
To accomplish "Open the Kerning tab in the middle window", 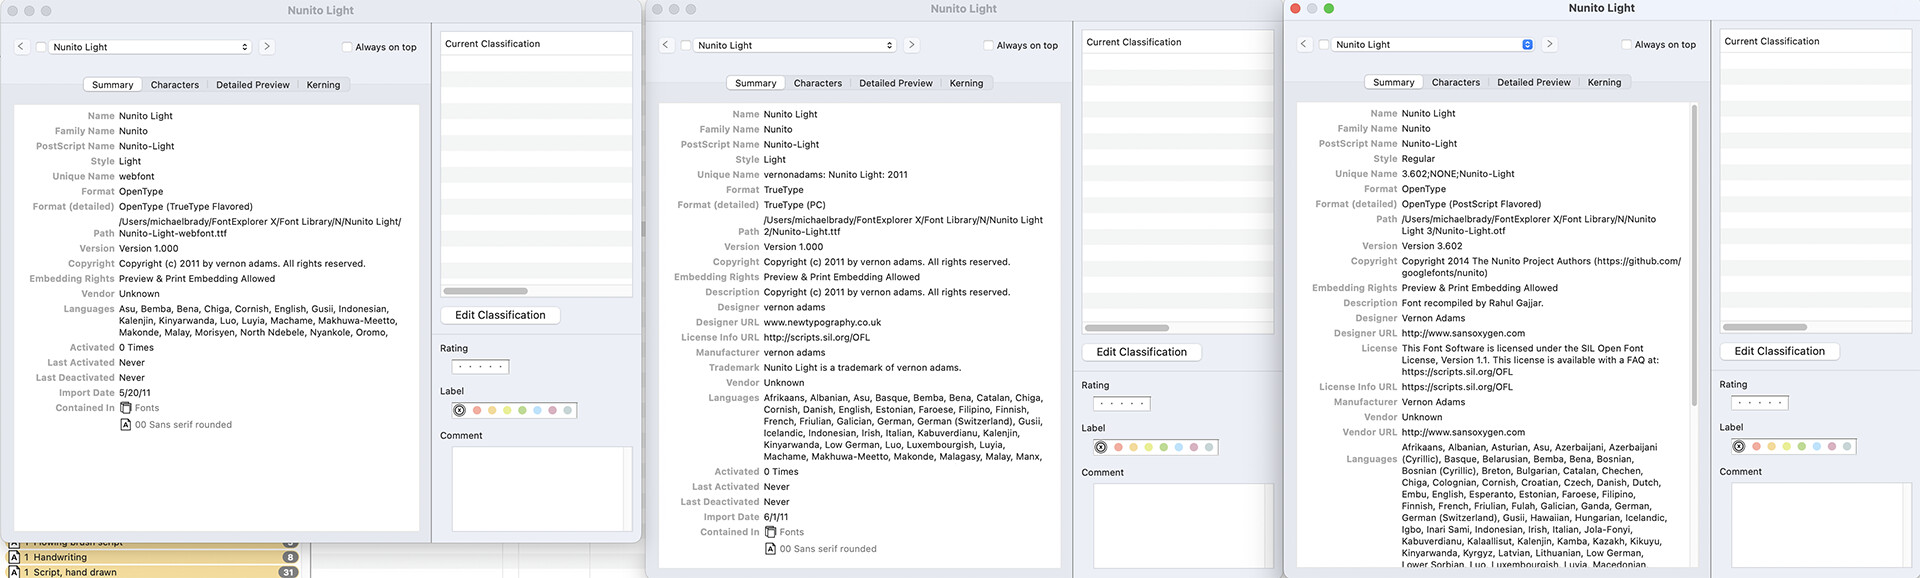I will (x=966, y=83).
